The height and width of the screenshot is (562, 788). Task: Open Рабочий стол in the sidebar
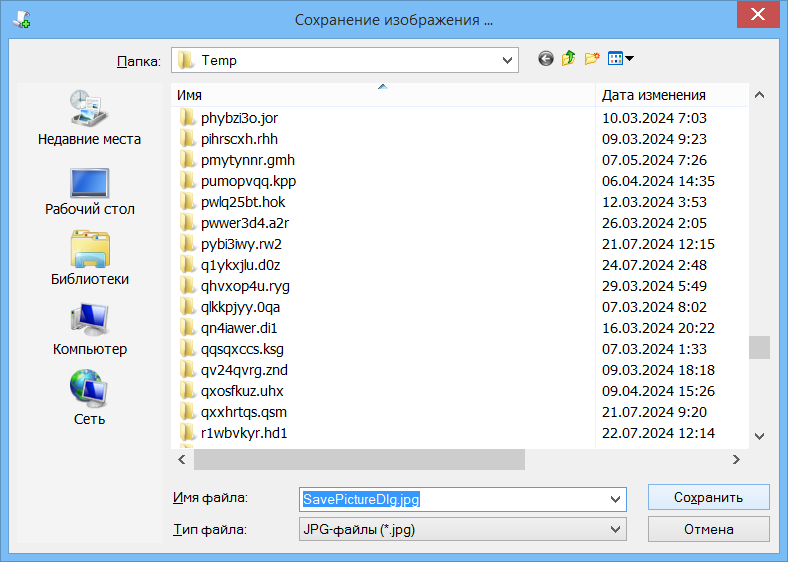pos(89,192)
